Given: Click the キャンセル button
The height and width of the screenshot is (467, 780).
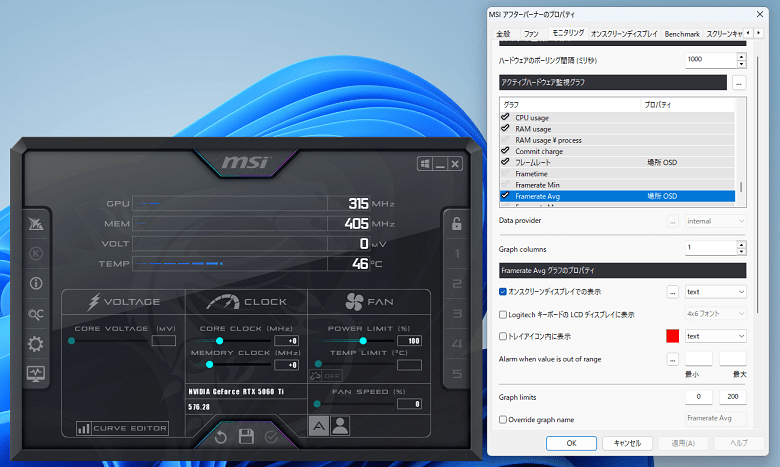Looking at the screenshot, I should click(627, 443).
